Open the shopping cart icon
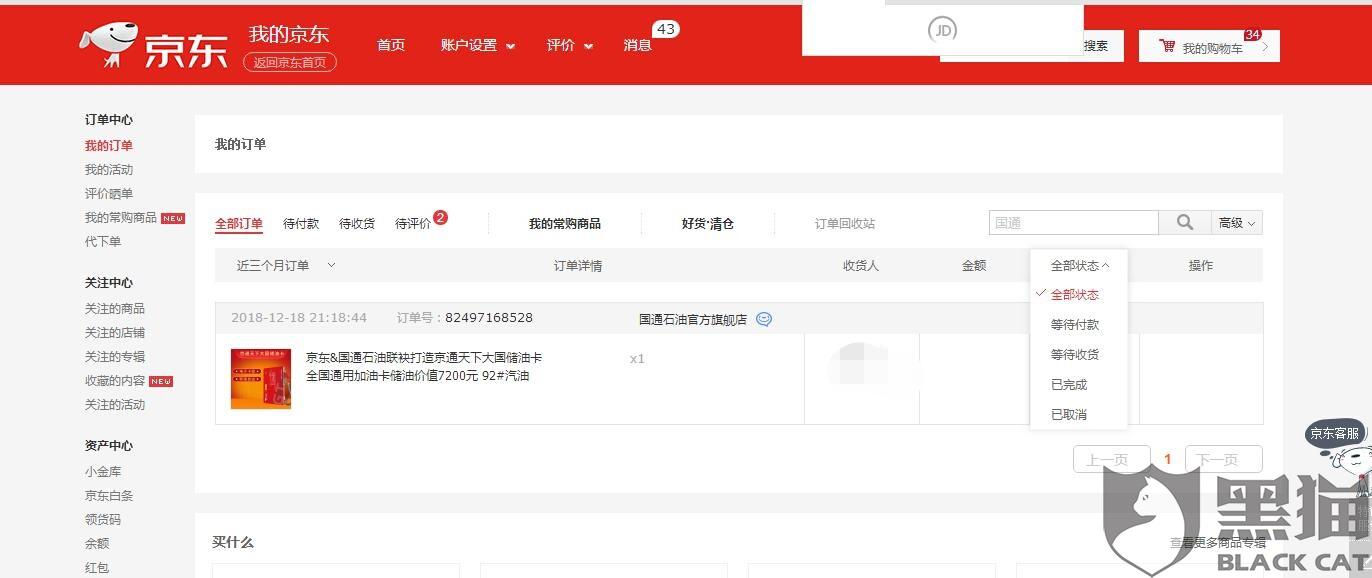The height and width of the screenshot is (578, 1372). 1167,46
